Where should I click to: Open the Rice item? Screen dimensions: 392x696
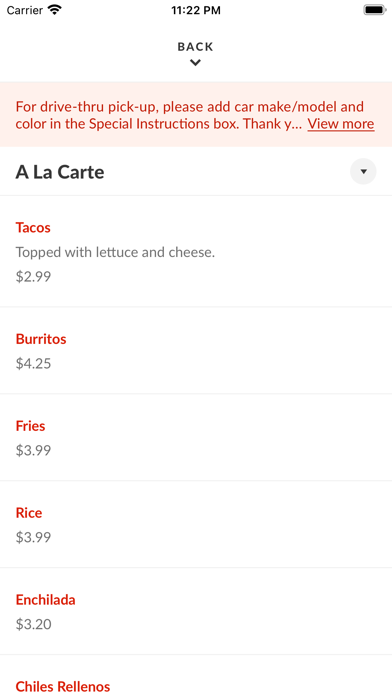[196, 524]
